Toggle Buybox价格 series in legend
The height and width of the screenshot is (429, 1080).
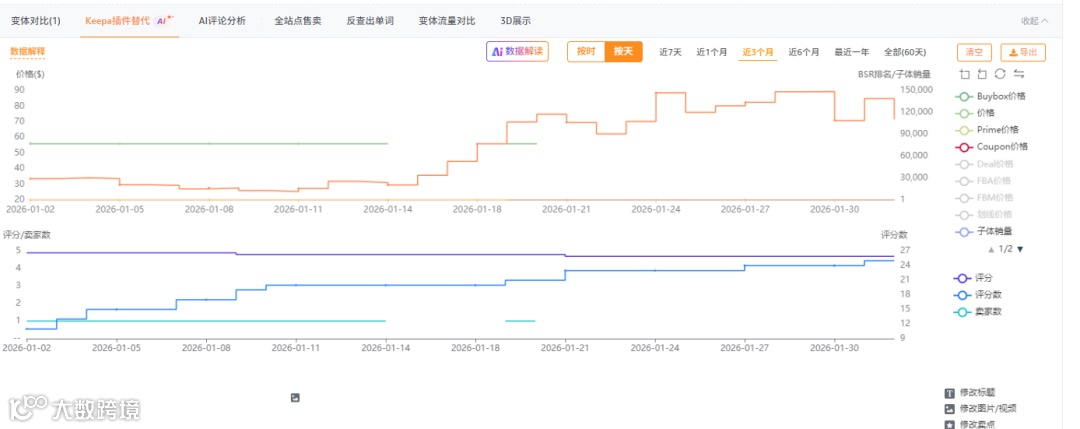point(990,96)
